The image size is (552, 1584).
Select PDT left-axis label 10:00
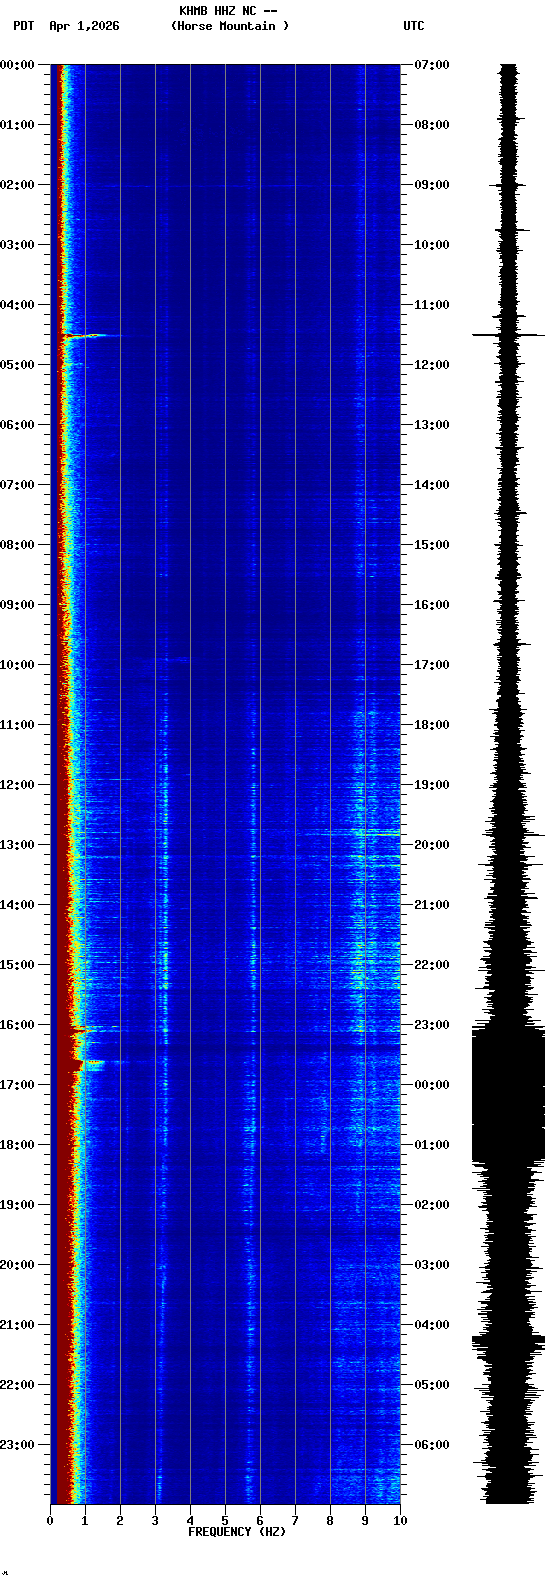[17, 665]
